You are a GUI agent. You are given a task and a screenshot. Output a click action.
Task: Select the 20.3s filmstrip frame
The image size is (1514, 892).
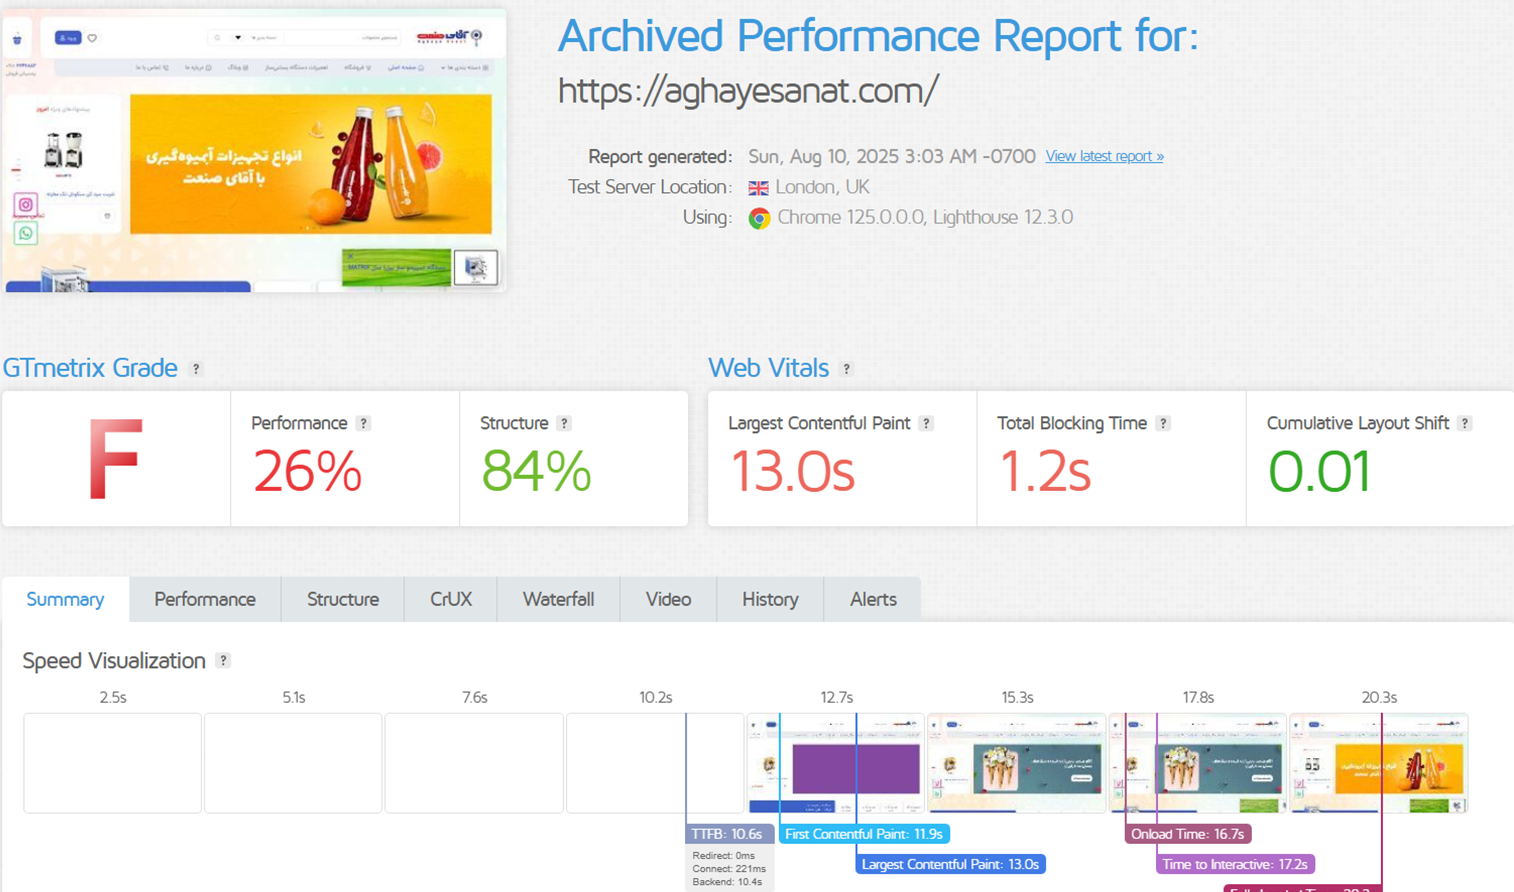[x=1378, y=763]
